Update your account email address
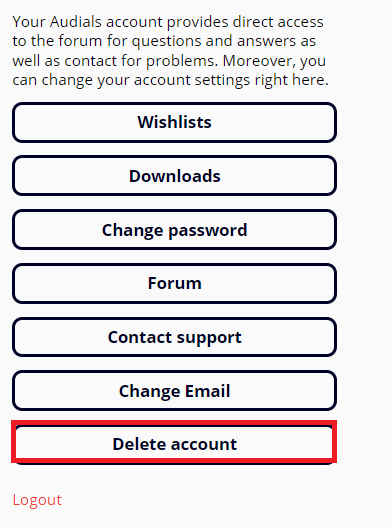Image resolution: width=392 pixels, height=528 pixels. [x=174, y=391]
